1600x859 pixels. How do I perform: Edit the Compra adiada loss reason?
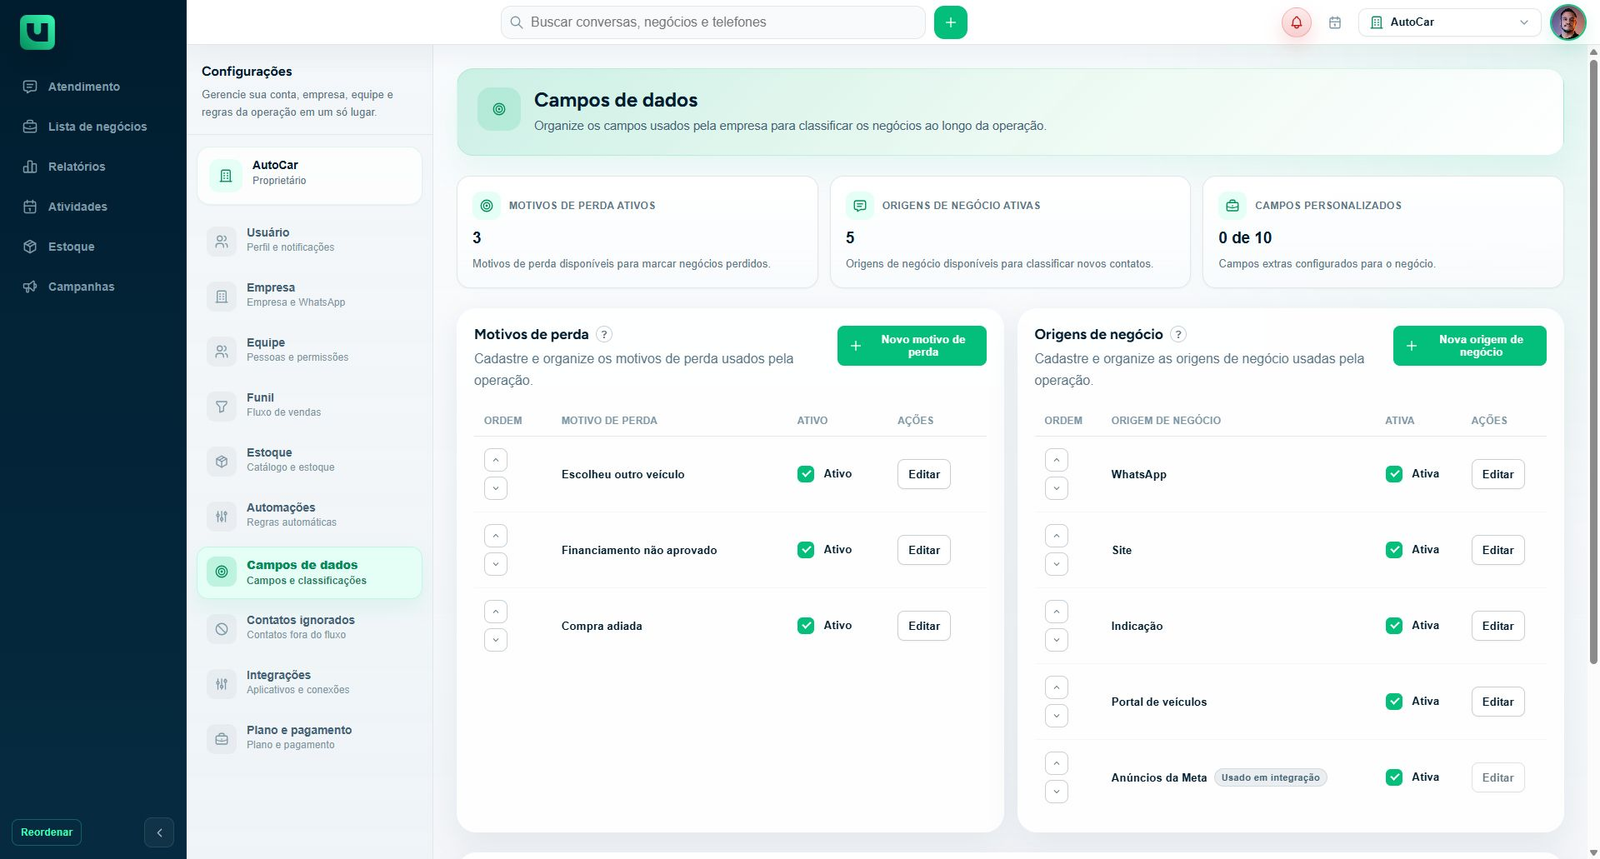pos(924,626)
